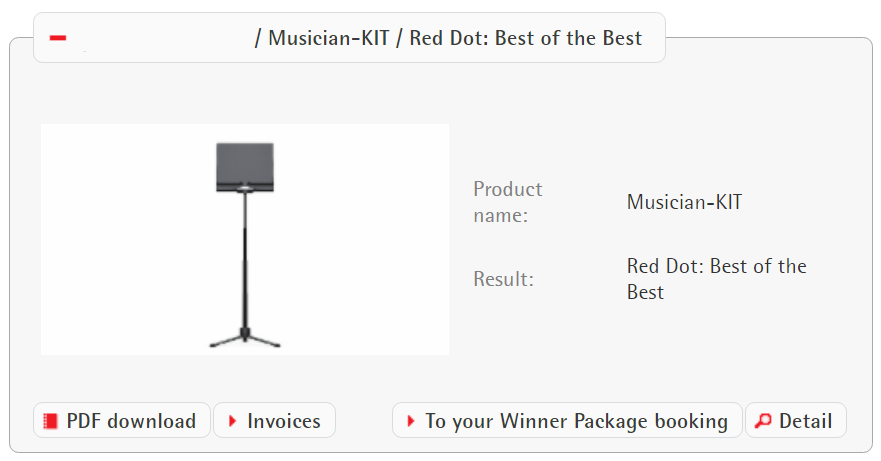This screenshot has width=881, height=461.
Task: Select the Musician-KIT product name value
Action: coord(684,202)
